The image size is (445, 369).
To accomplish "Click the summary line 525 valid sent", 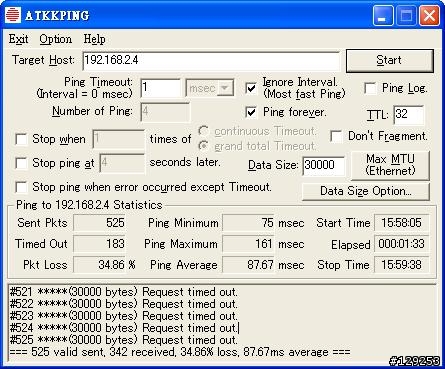I will coord(180,352).
